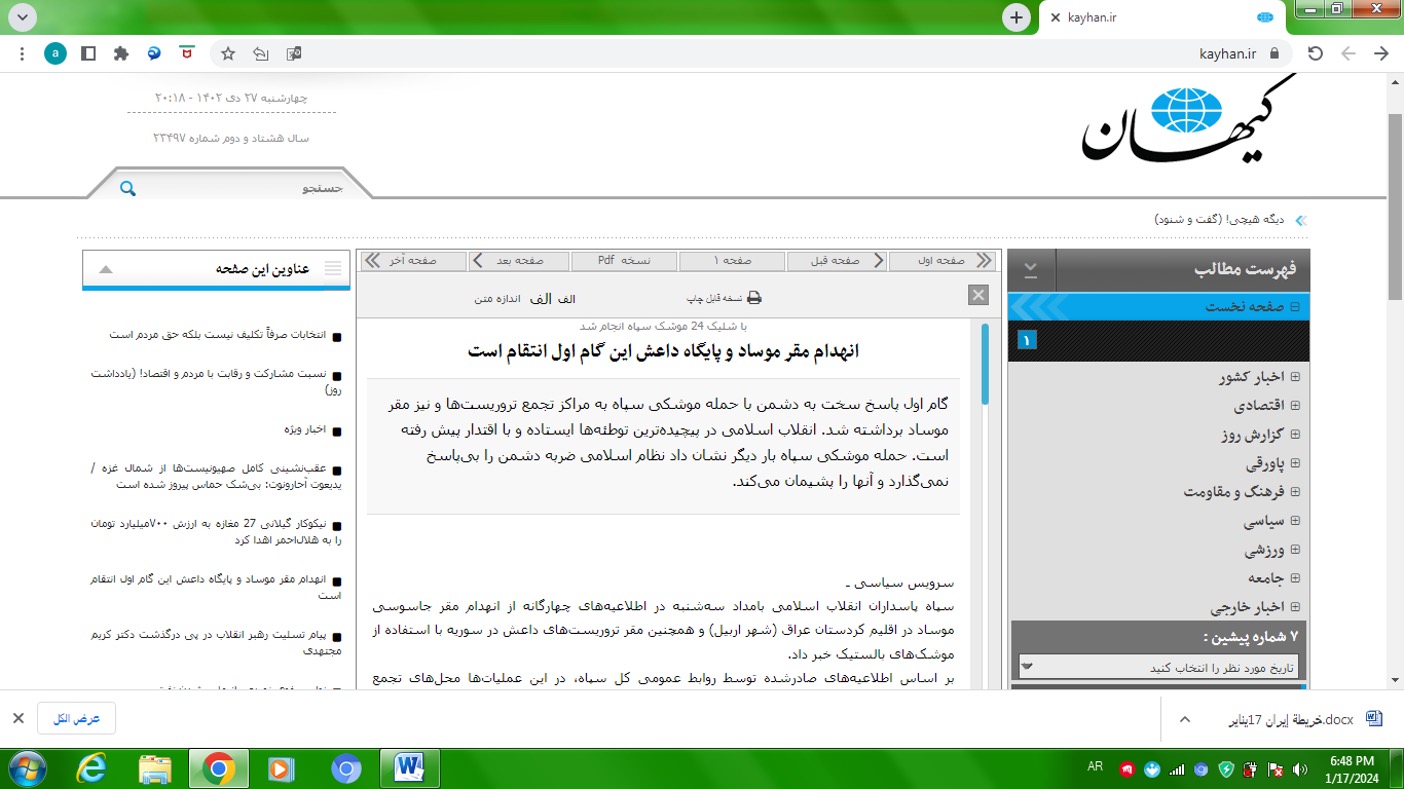Click the article's blue vertical scrollbar
Viewport: 1404px width, 789px height.
click(985, 365)
